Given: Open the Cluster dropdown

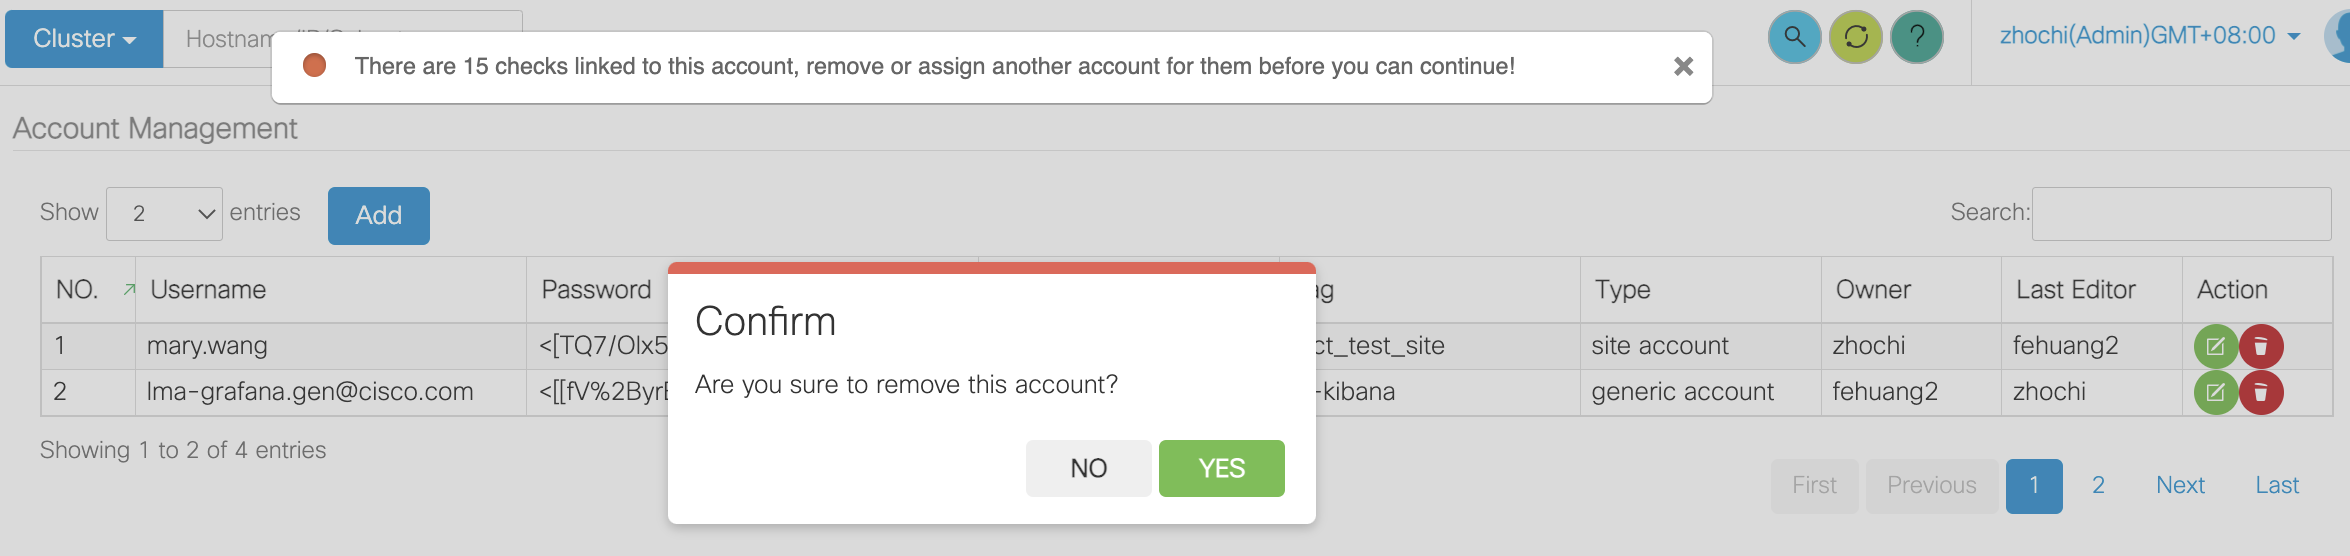Looking at the screenshot, I should pyautogui.click(x=84, y=39).
